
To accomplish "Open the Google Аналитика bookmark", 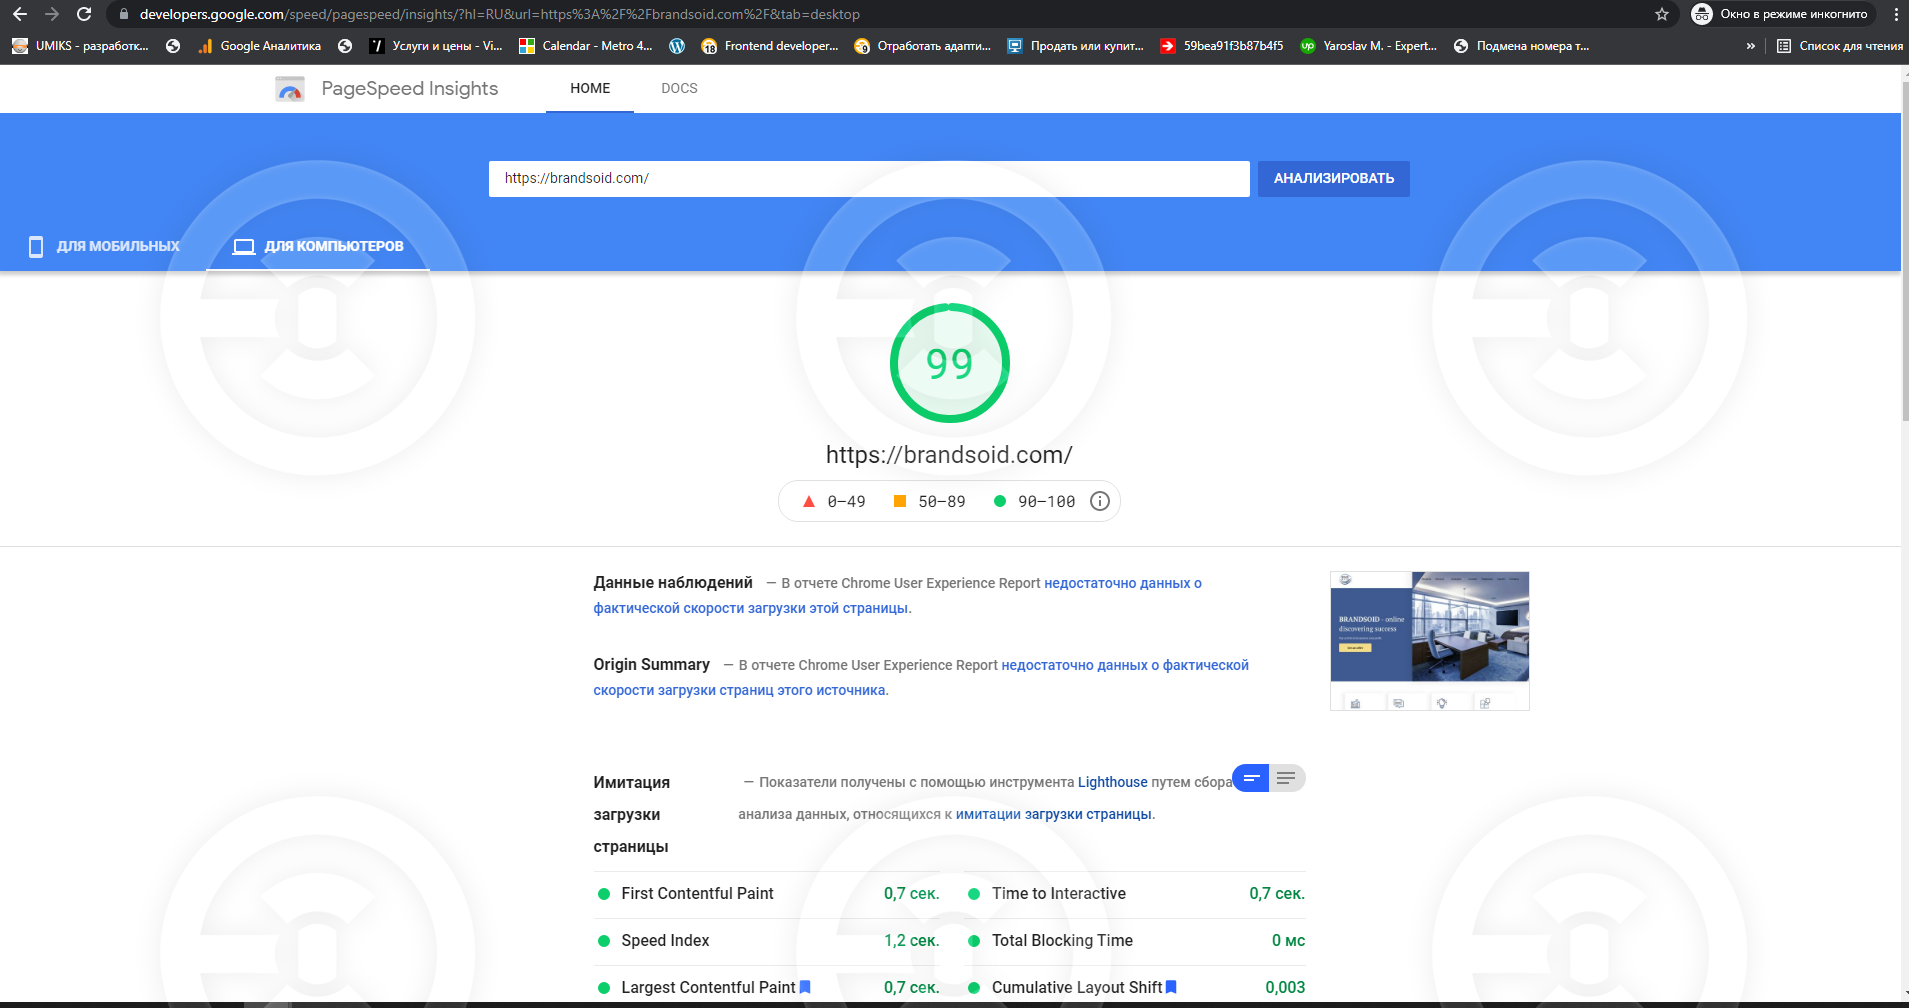I will pyautogui.click(x=260, y=46).
